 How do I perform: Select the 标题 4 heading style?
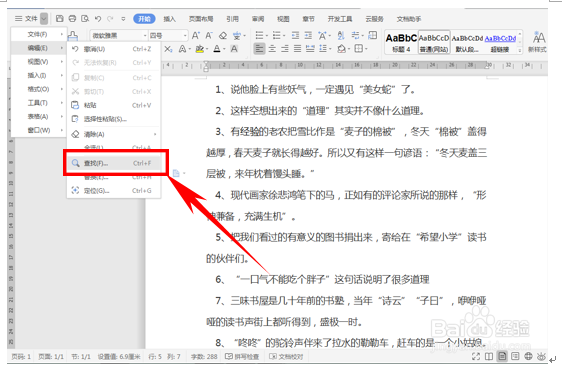(401, 42)
